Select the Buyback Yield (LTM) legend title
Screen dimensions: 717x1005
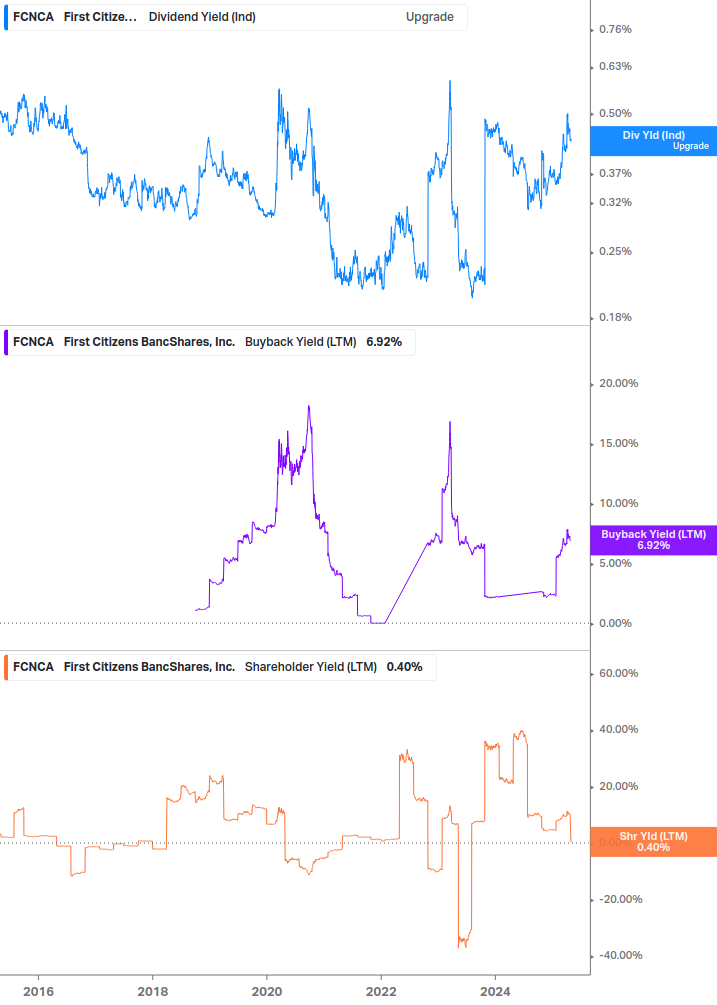[301, 342]
